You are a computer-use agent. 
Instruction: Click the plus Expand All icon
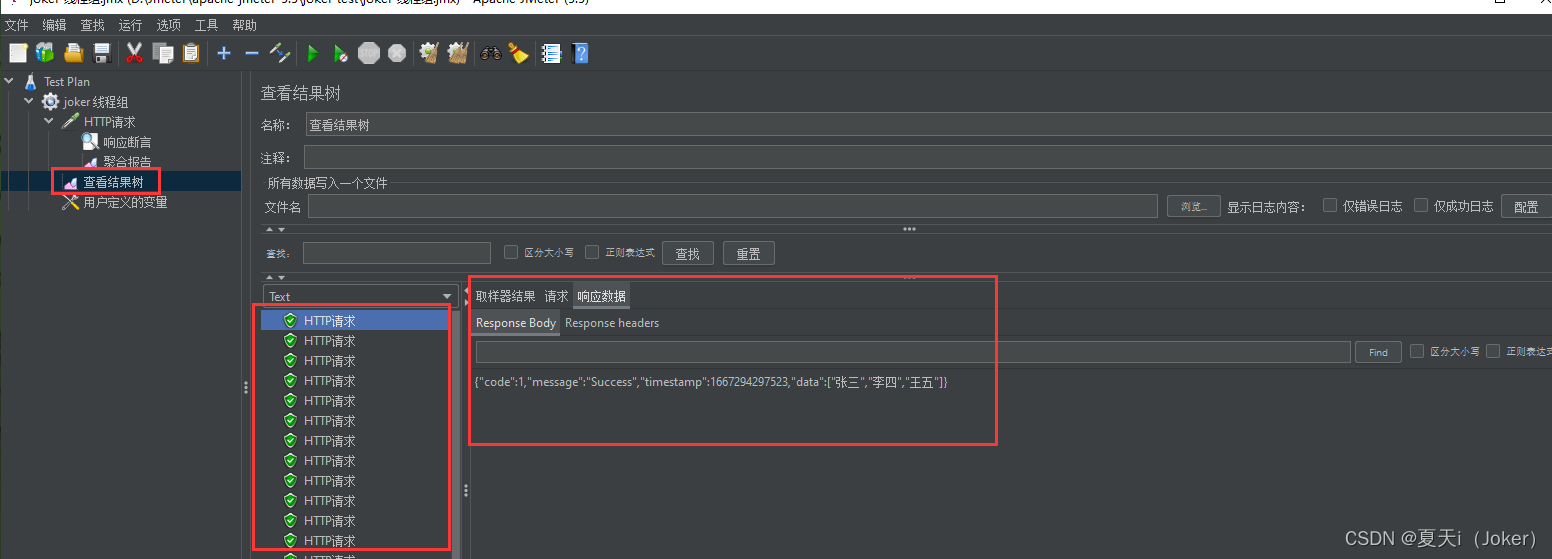pos(224,53)
